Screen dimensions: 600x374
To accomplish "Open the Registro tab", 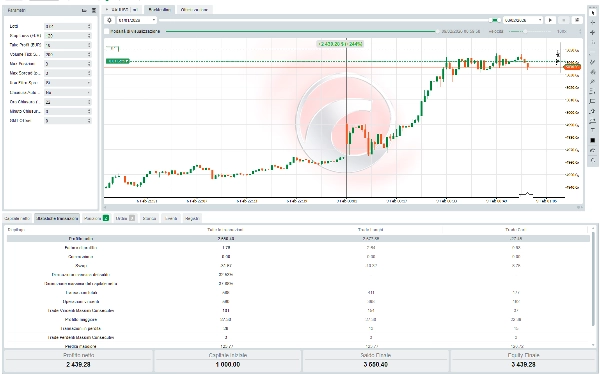I will (x=192, y=218).
